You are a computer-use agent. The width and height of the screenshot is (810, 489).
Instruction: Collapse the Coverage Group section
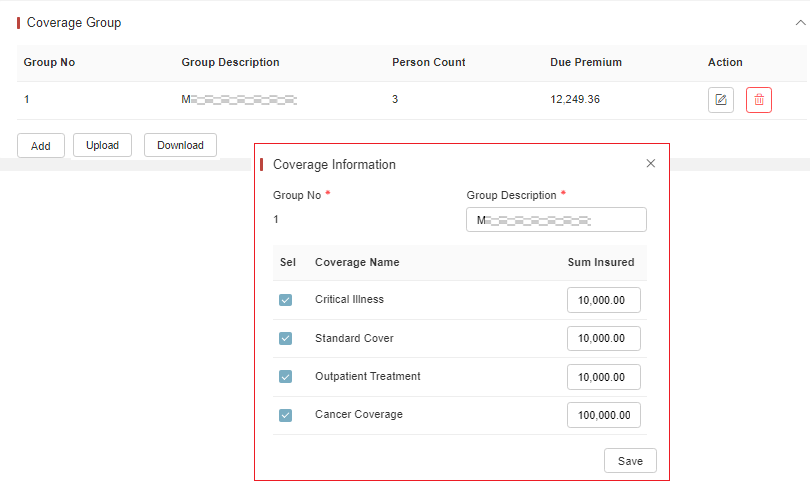pyautogui.click(x=800, y=23)
